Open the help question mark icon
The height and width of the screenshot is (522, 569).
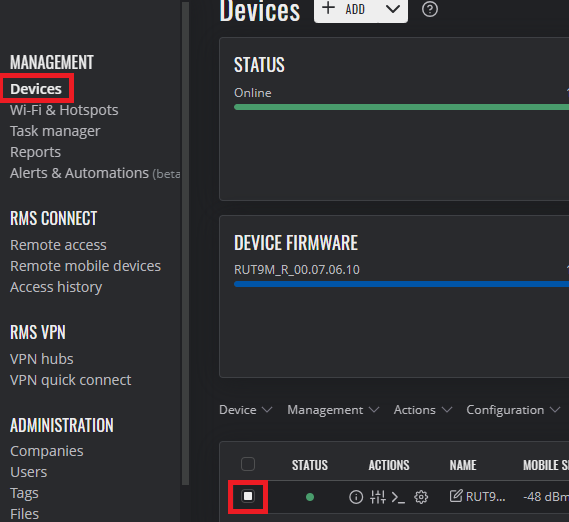430,9
